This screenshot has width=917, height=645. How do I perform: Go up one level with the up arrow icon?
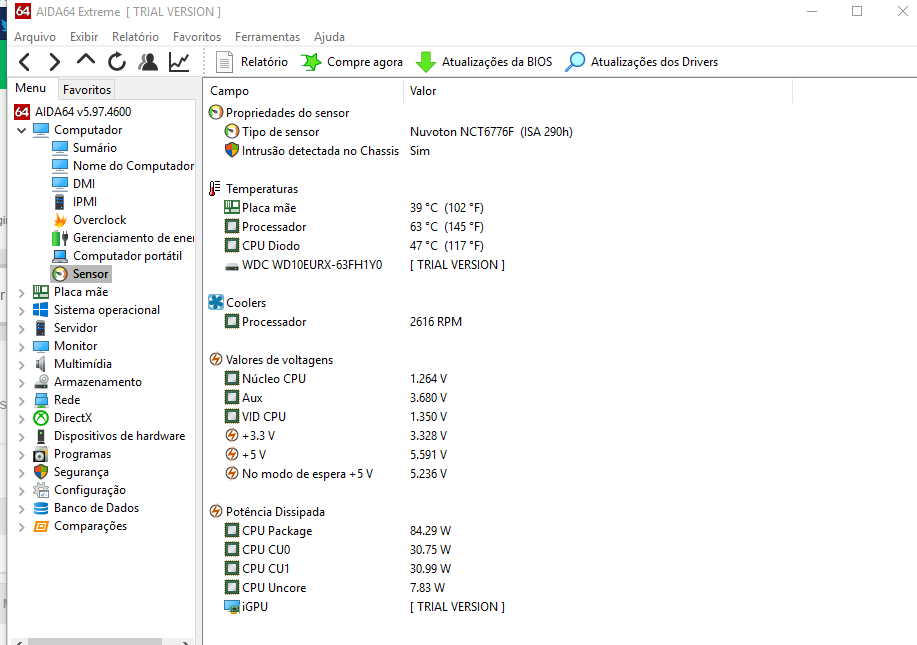85,60
